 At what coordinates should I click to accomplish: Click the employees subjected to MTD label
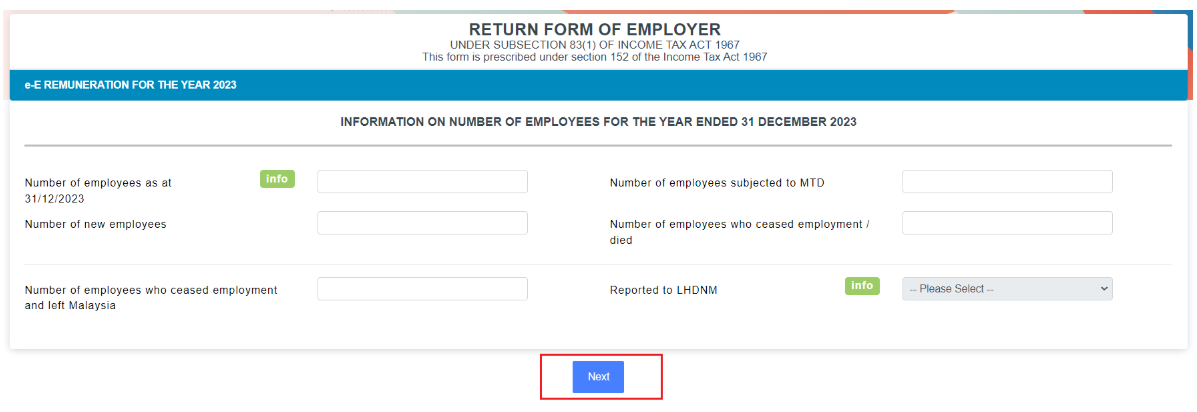(x=716, y=183)
